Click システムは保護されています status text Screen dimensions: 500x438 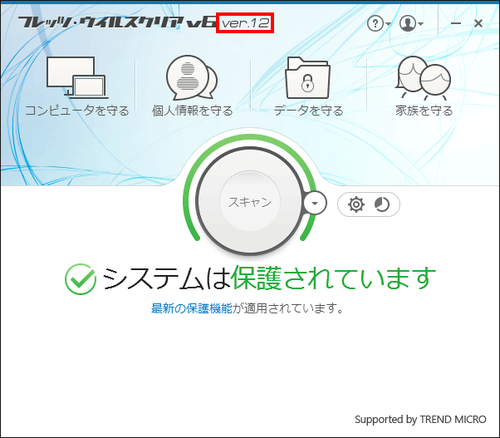[x=269, y=279]
